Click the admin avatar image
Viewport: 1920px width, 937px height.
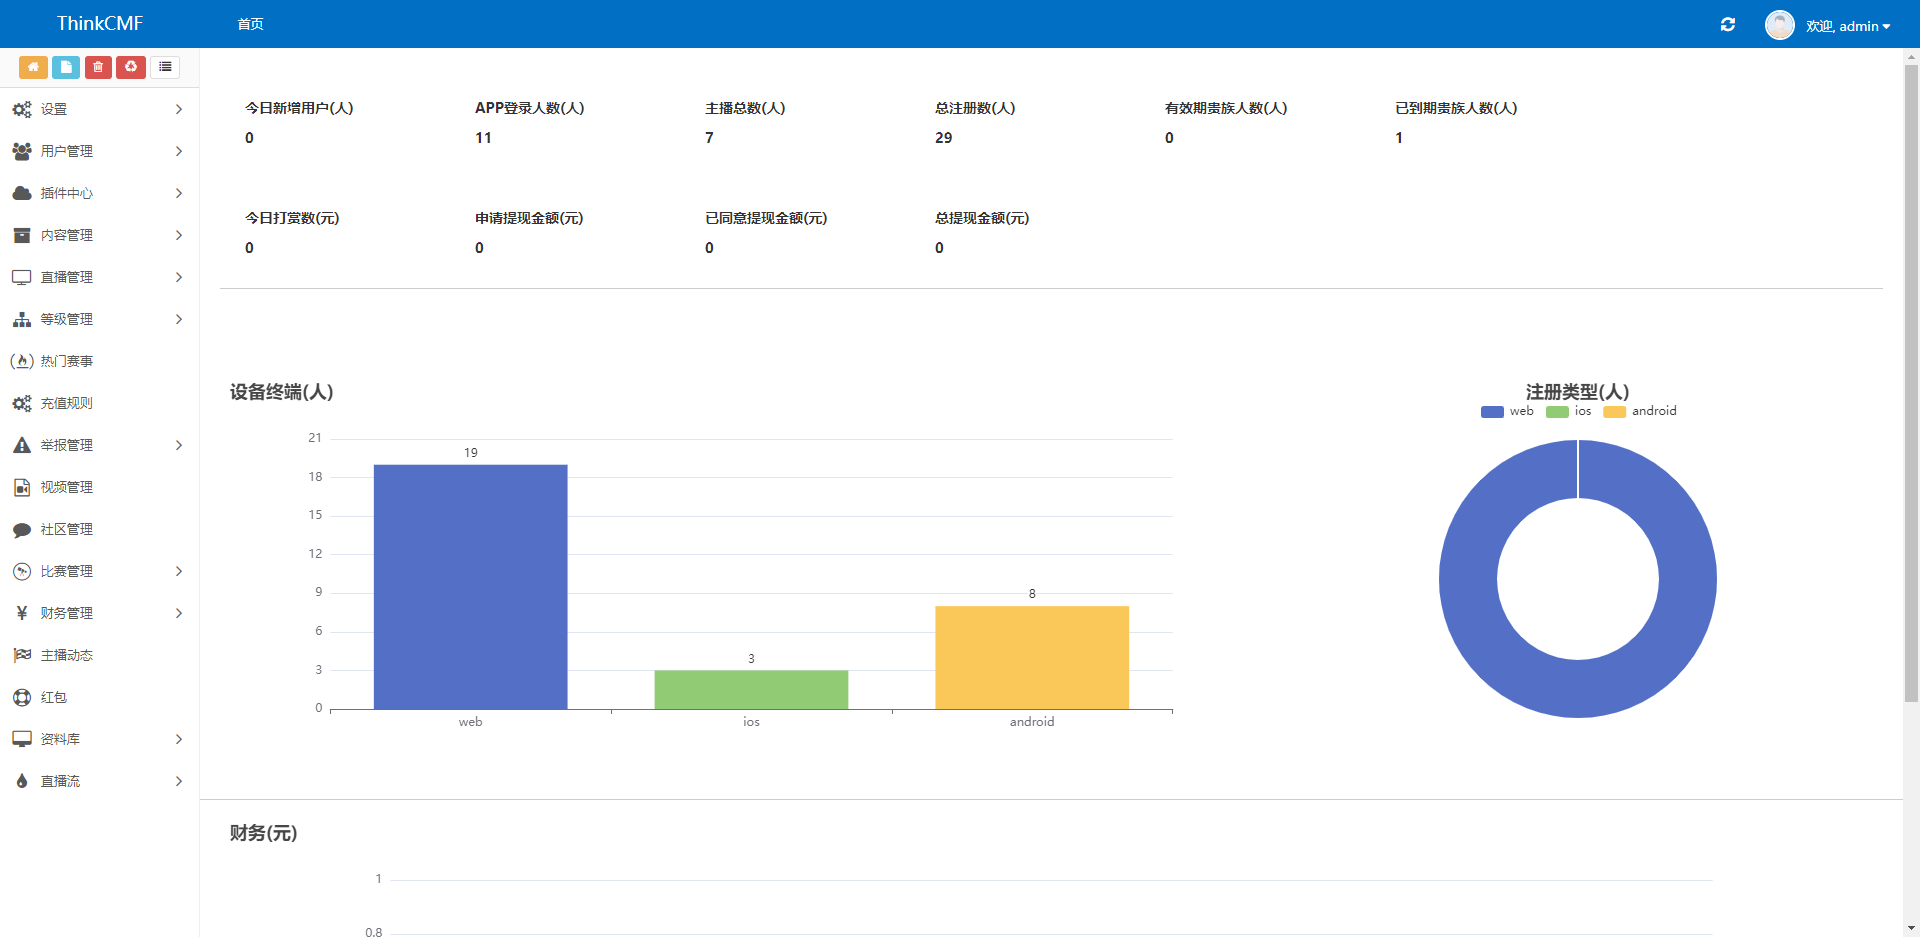click(1779, 25)
